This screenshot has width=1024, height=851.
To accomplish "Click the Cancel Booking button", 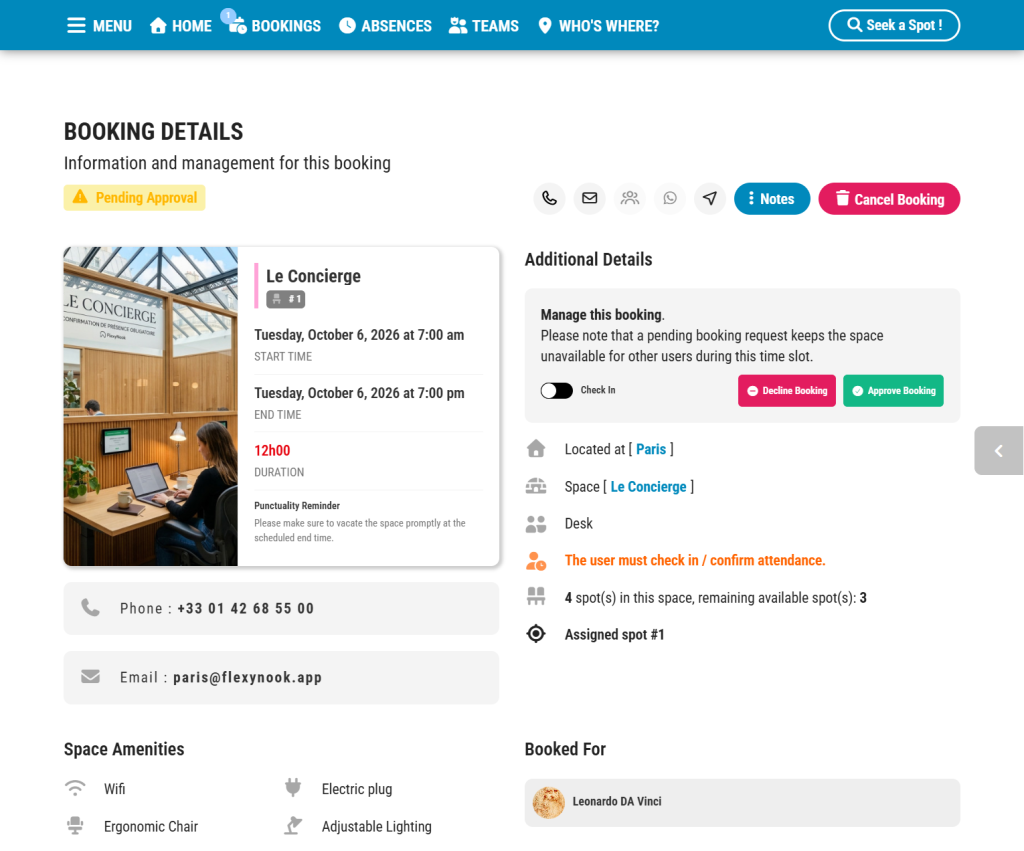I will pos(889,199).
